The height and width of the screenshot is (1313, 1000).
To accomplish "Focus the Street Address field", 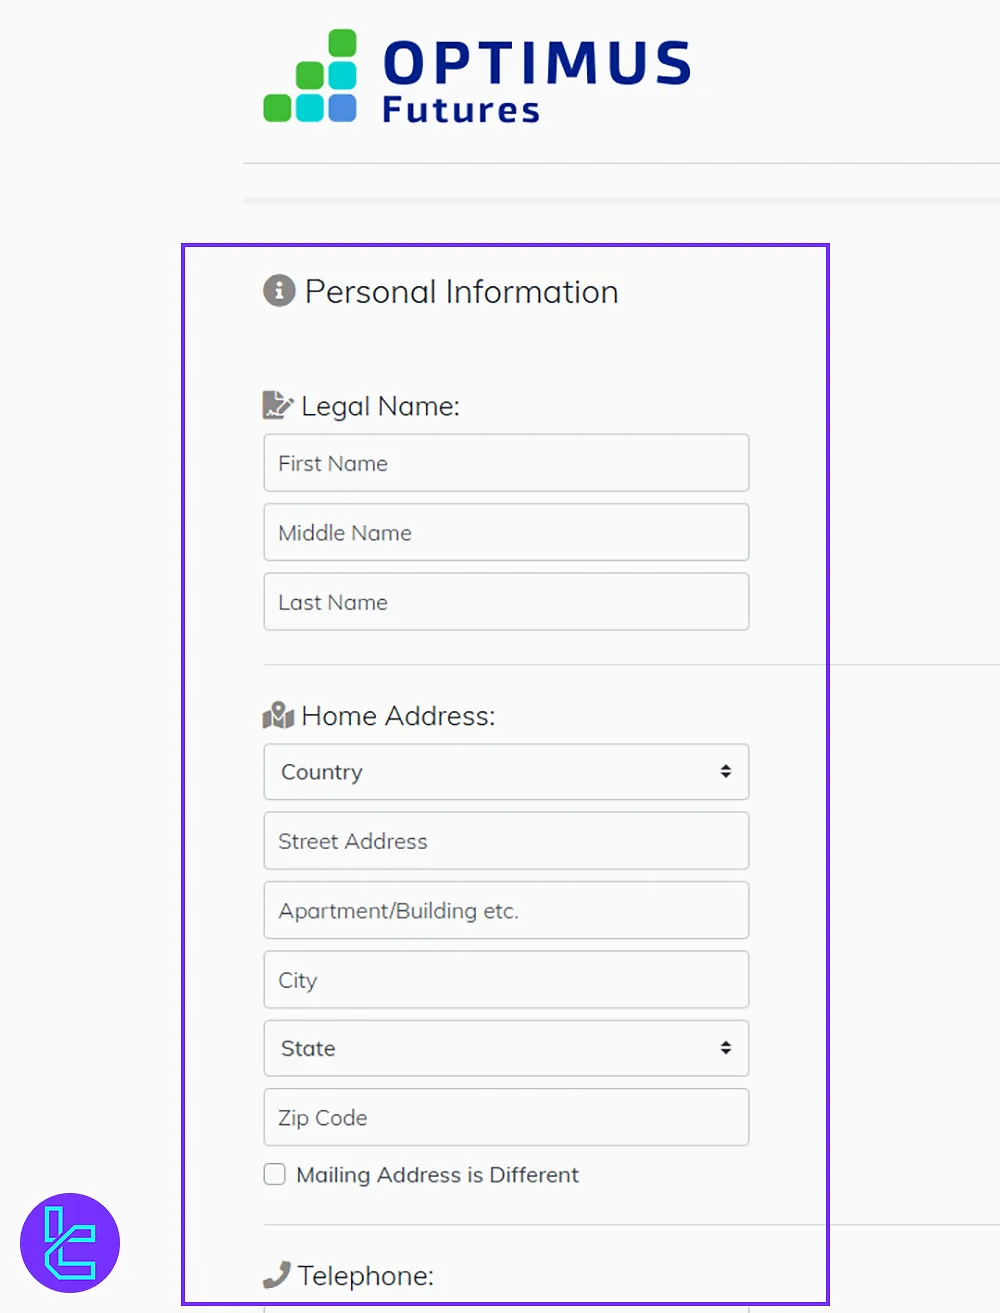I will click(x=506, y=841).
